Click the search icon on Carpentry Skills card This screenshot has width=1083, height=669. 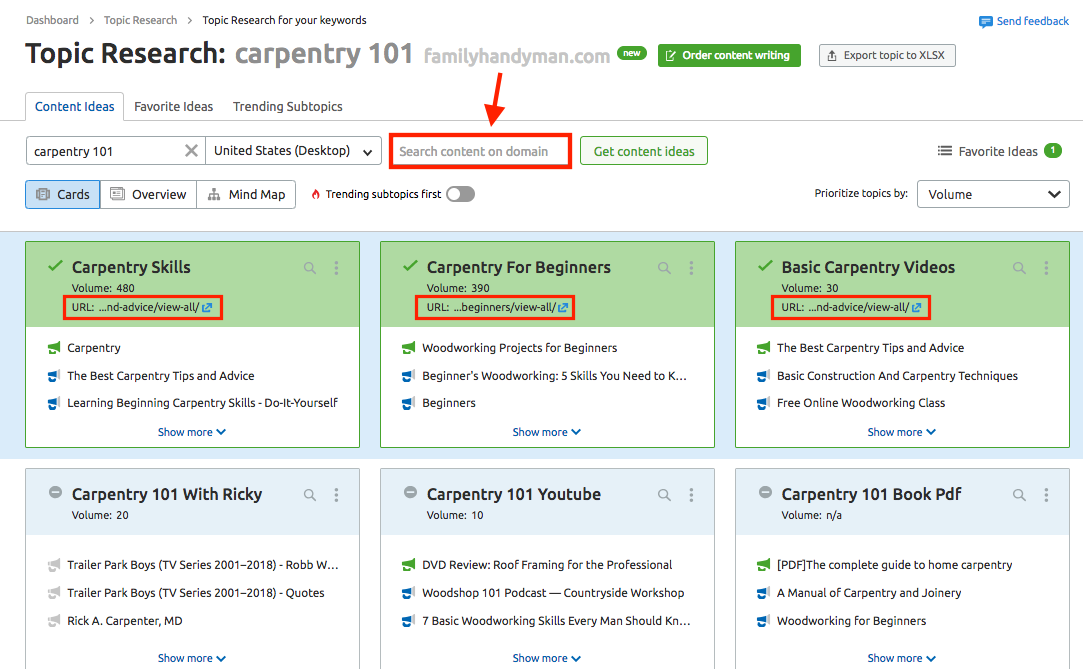tap(310, 268)
